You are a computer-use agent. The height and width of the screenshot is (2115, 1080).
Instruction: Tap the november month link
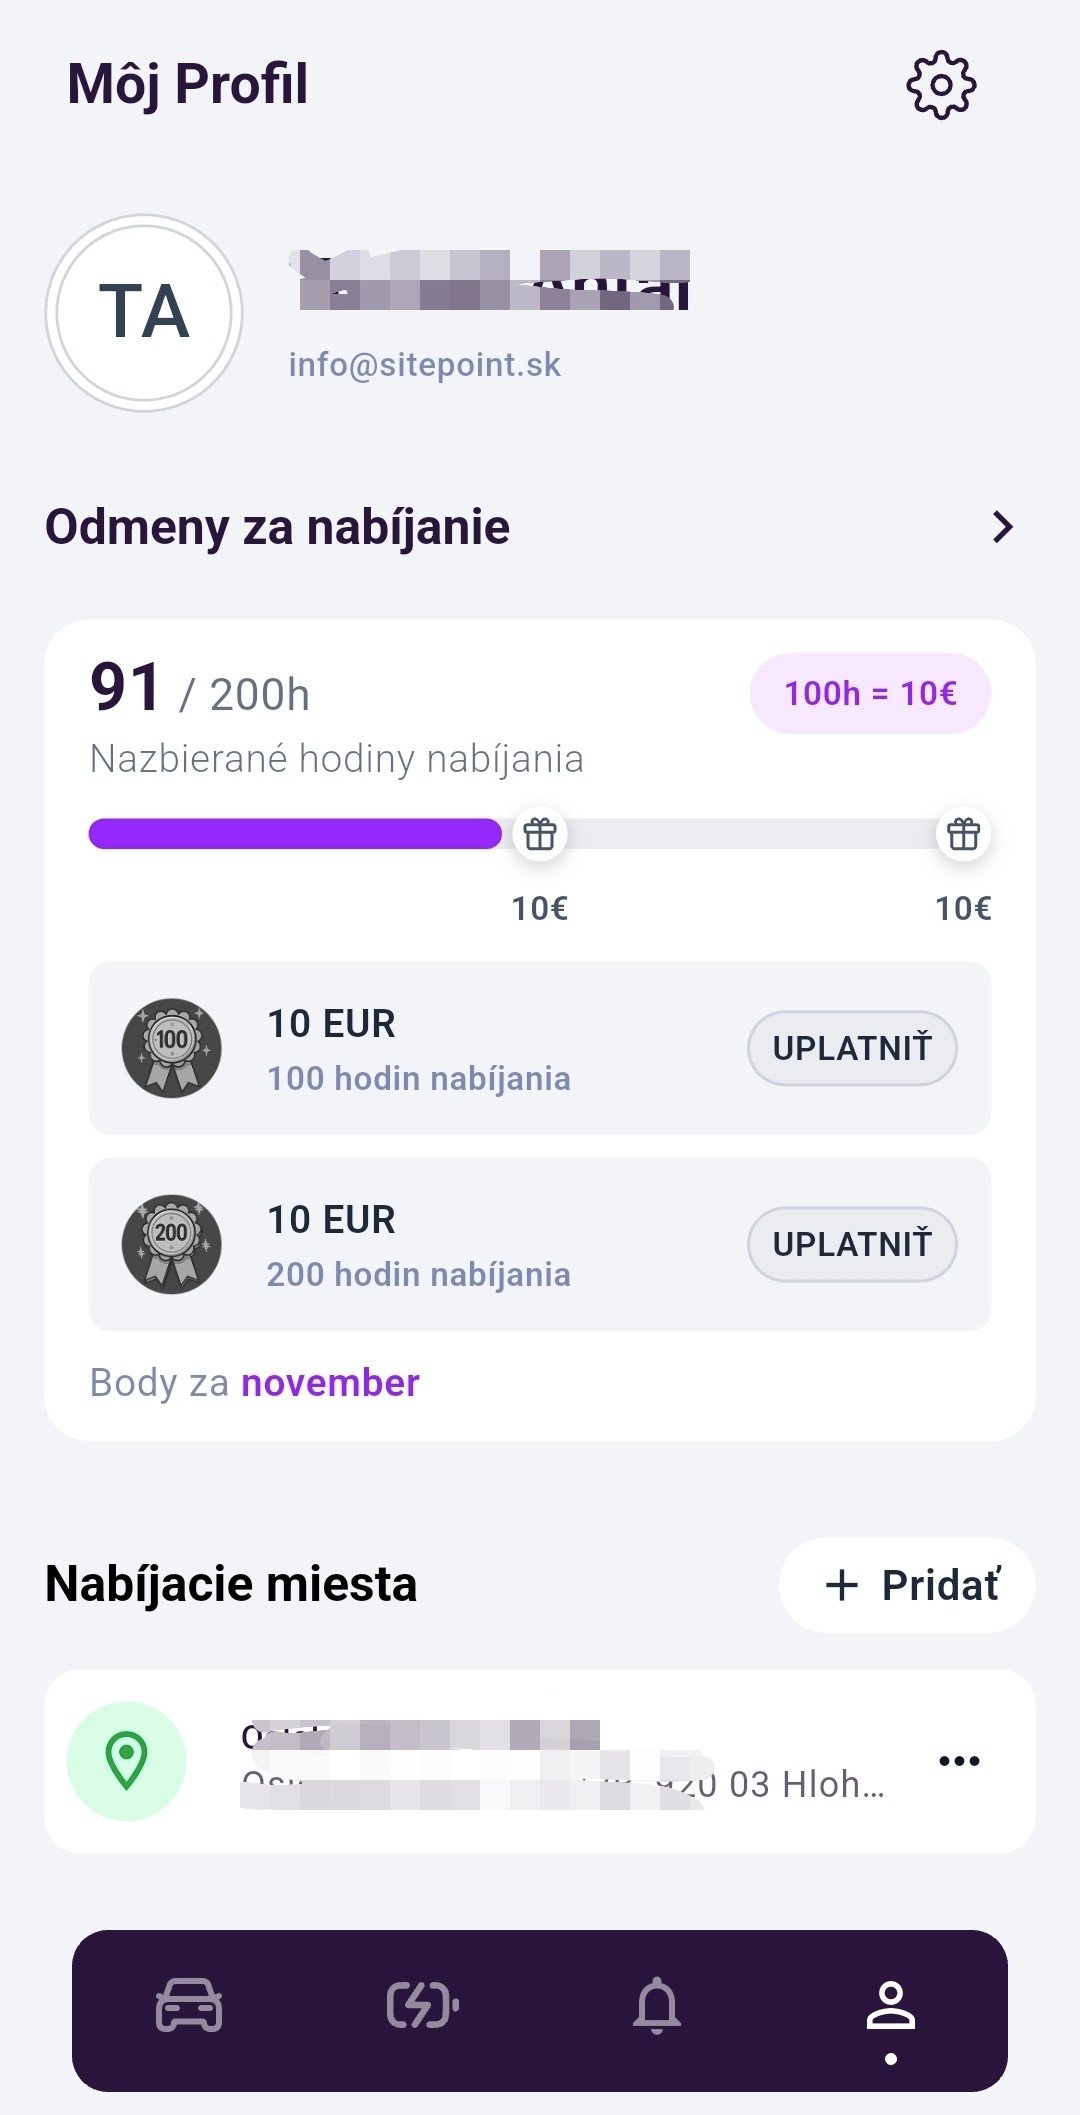click(x=330, y=1383)
